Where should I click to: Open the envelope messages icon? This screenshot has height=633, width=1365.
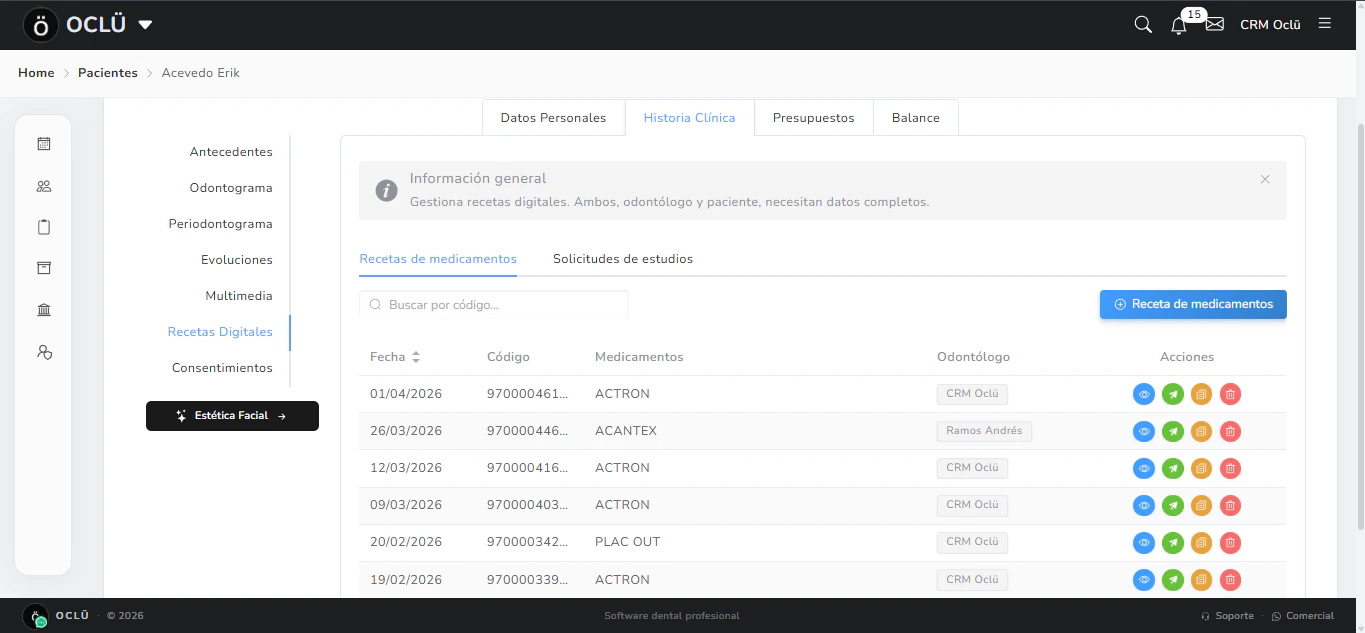tap(1215, 24)
